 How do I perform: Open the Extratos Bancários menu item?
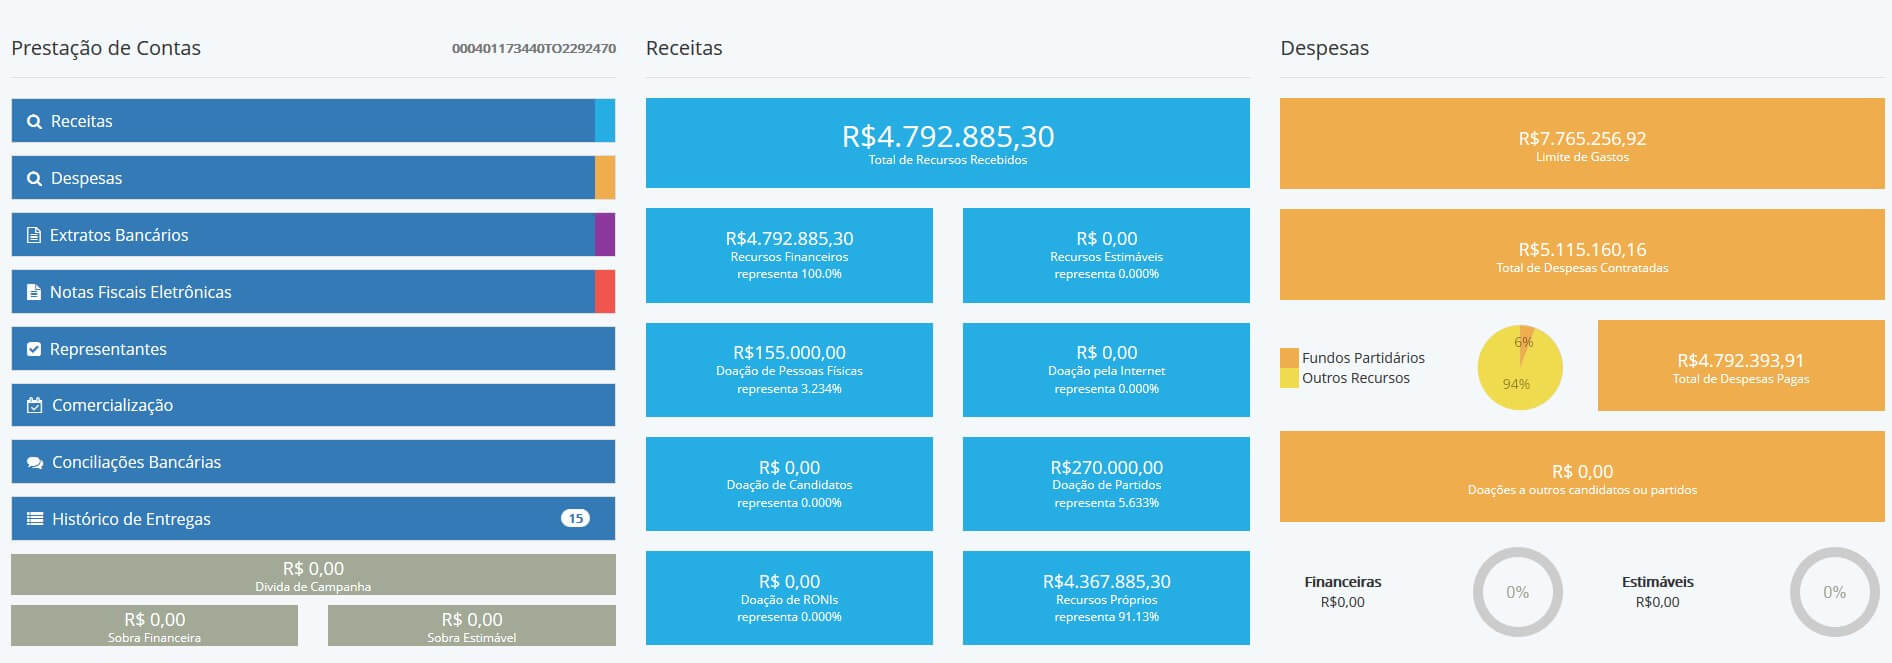point(313,235)
